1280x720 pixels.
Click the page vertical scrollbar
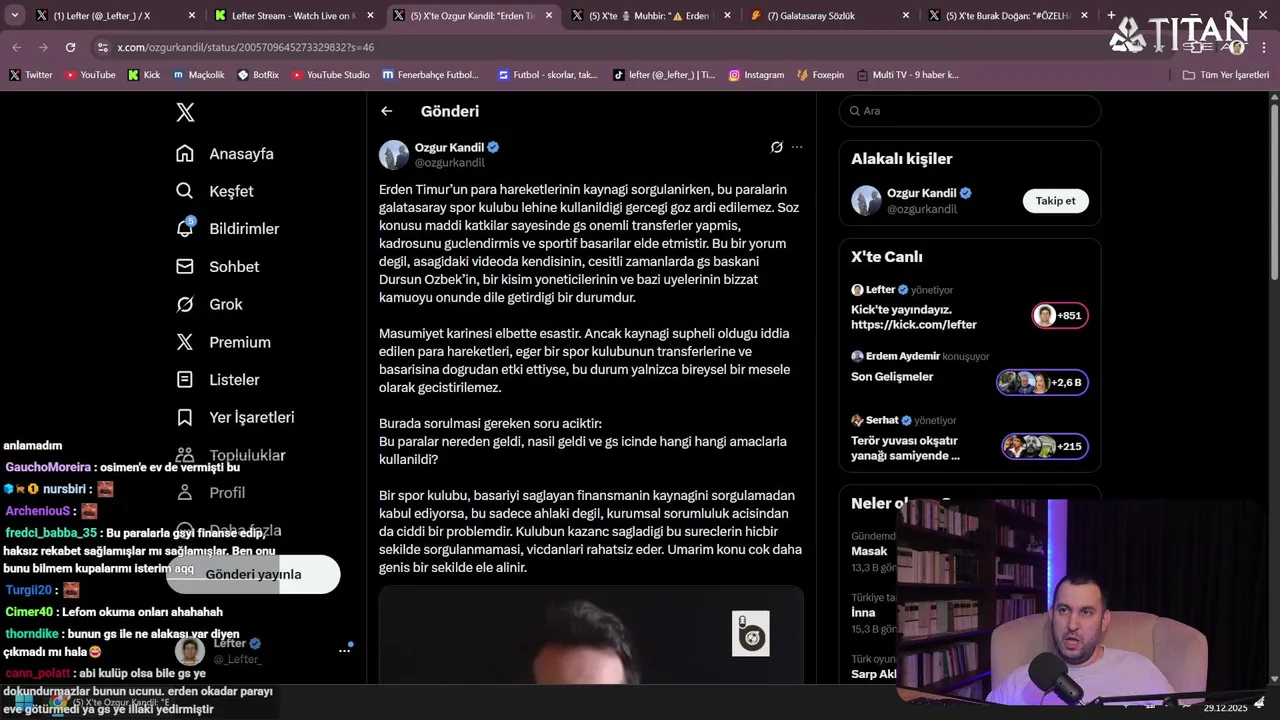coord(1274,190)
